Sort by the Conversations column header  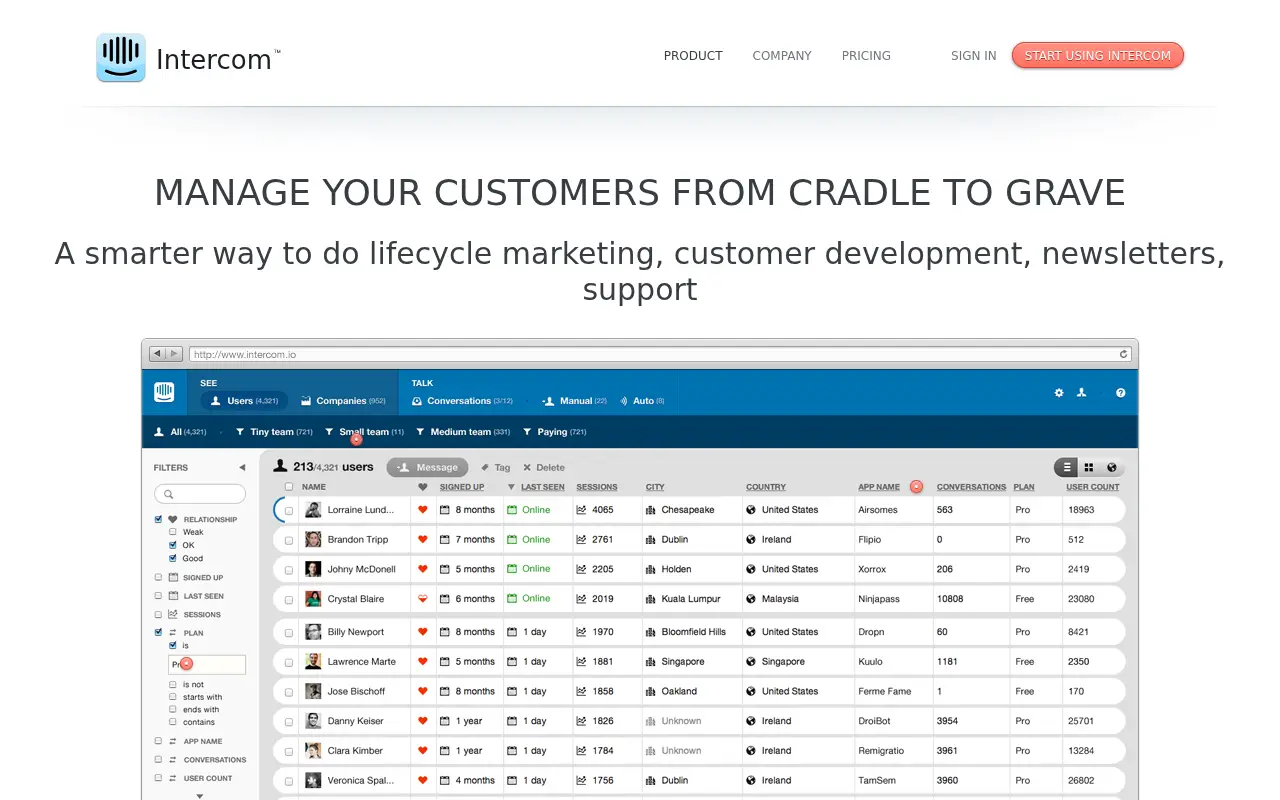971,487
